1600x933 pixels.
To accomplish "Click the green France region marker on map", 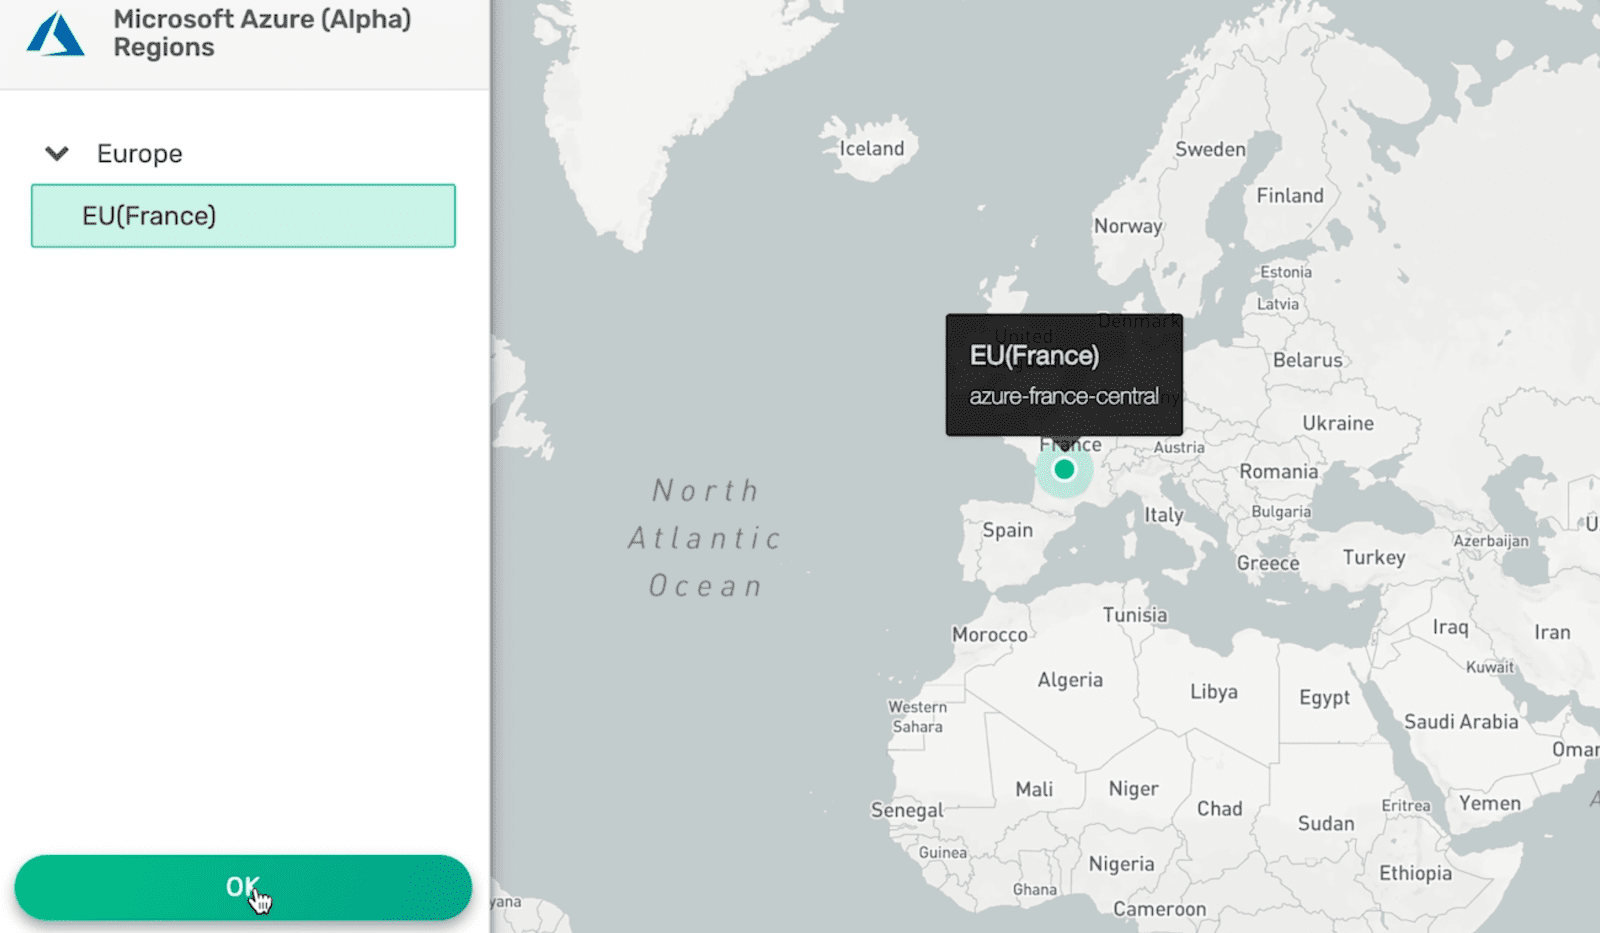I will (x=1064, y=469).
